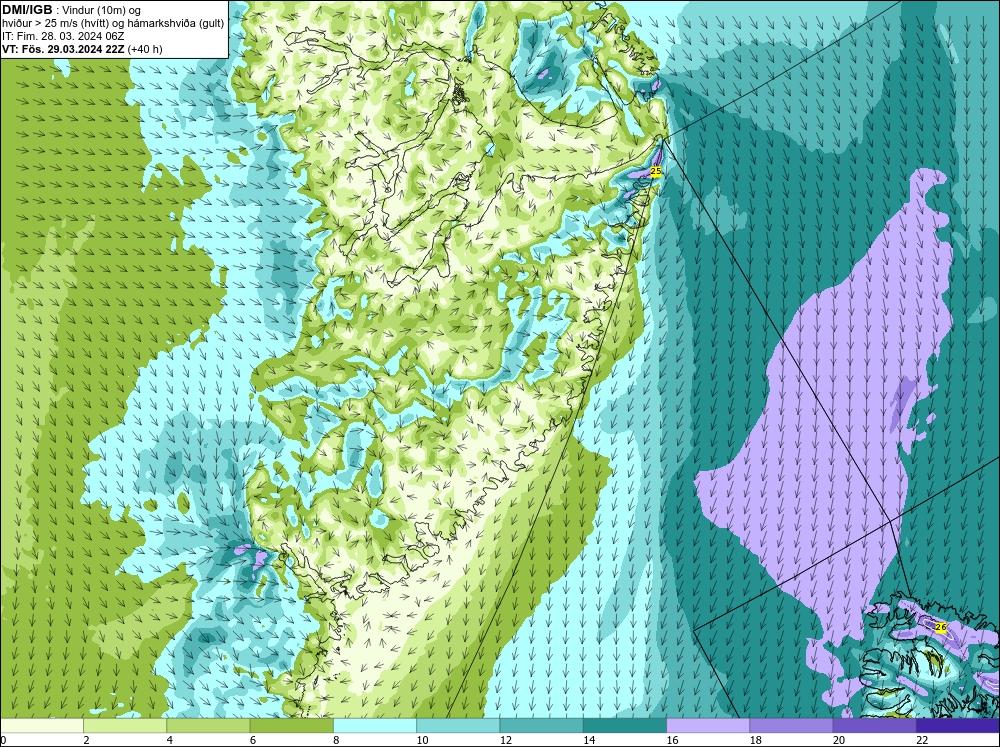
Task: Click the scale number "2"
Action: tap(86, 739)
